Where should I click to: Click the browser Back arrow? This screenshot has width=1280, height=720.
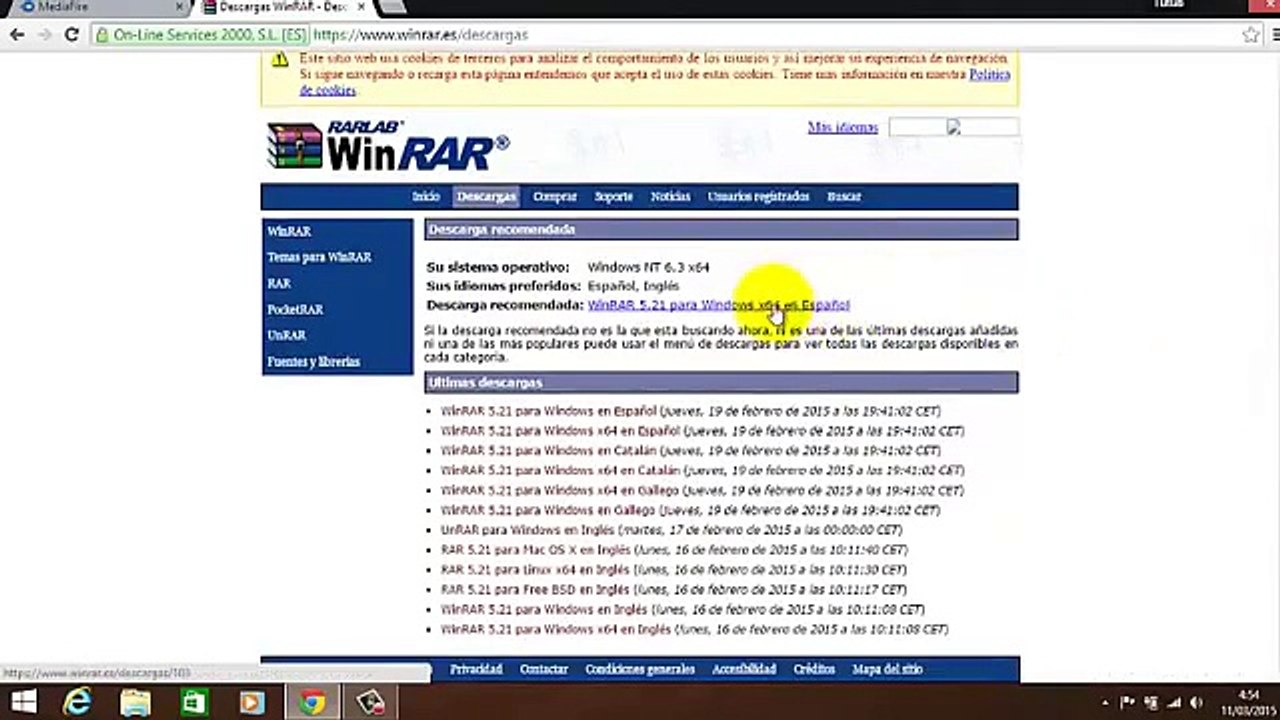point(17,35)
